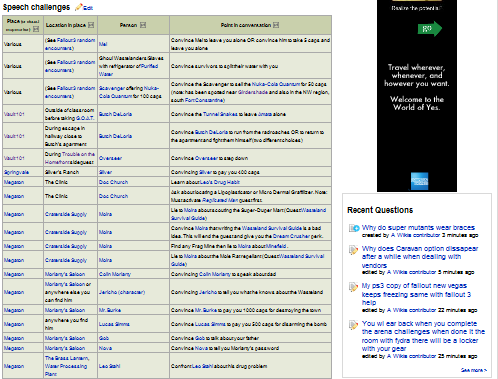The image size is (498, 379).
Task: Click the icon beside the super mutants braces question
Action: (354, 228)
